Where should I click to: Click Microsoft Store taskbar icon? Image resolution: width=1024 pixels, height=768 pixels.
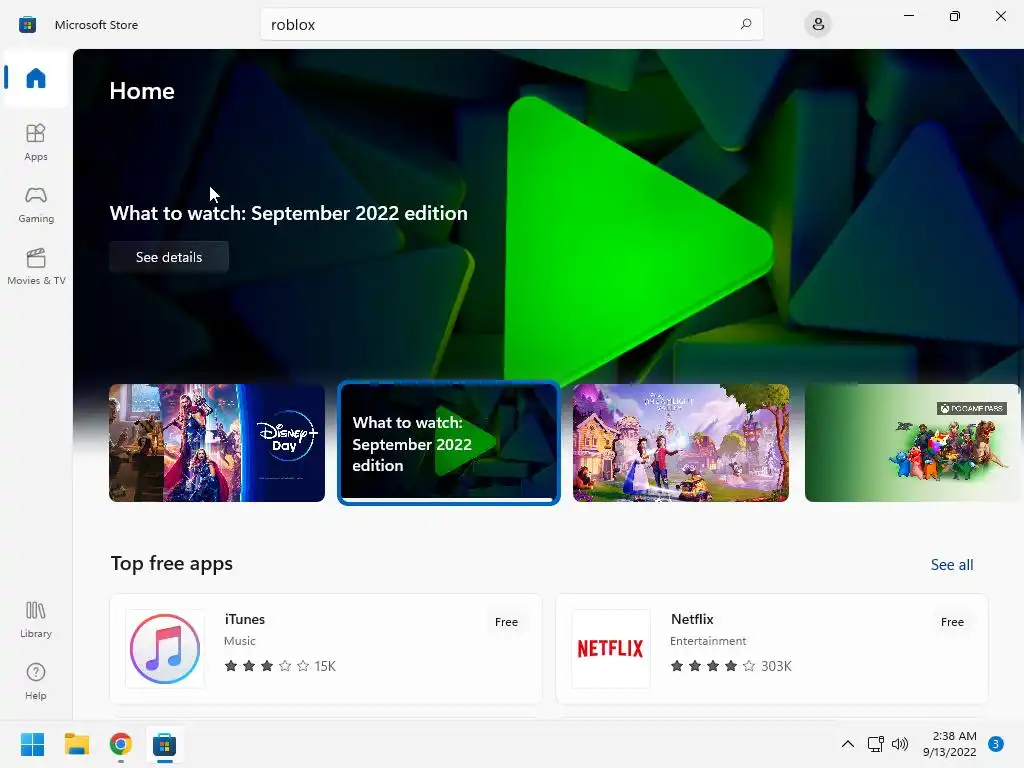[165, 744]
